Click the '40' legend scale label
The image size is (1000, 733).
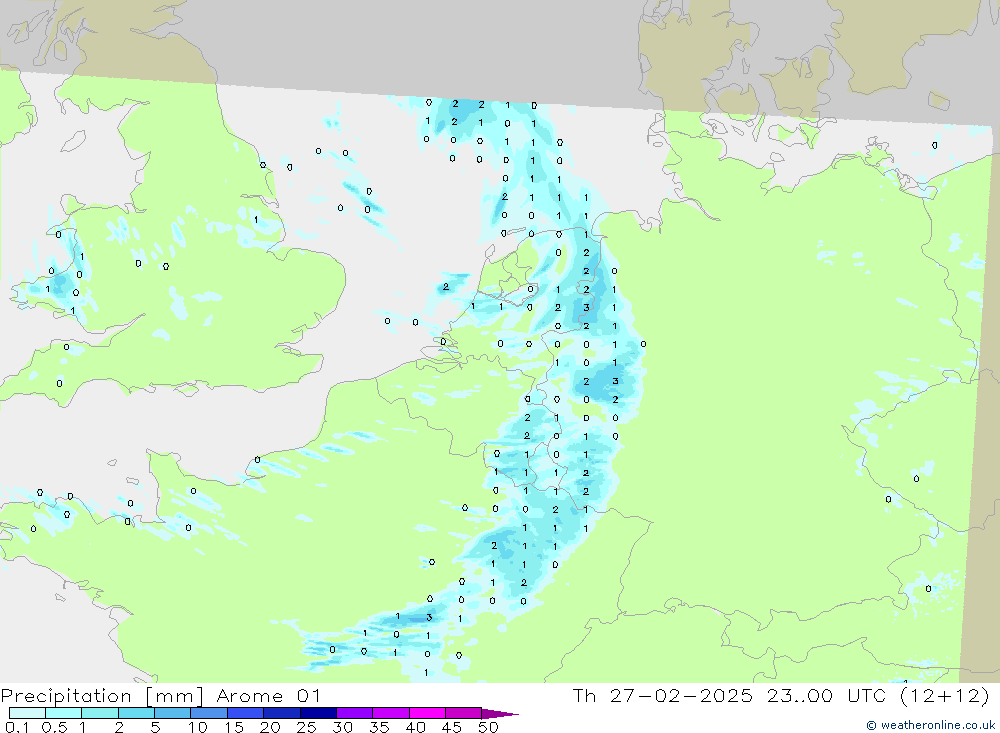415,727
